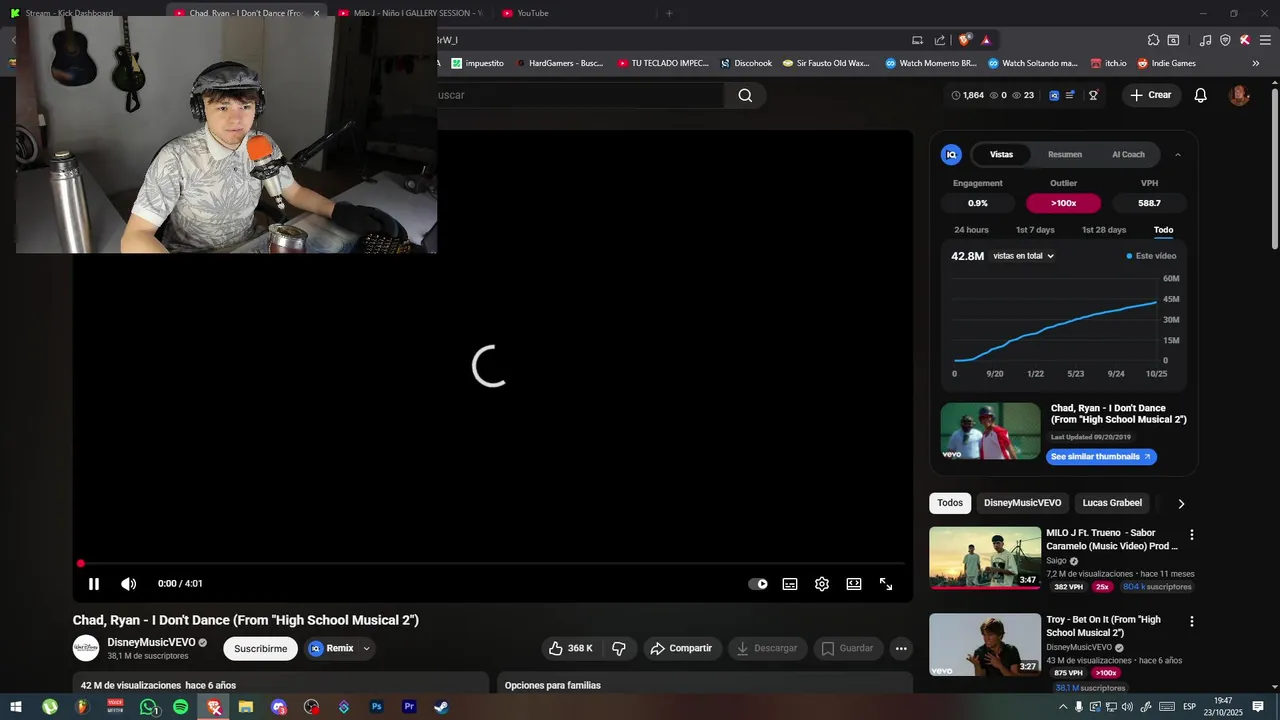1280x720 pixels.
Task: Collapse the vidIQ panel with the chevron
Action: coord(1178,154)
